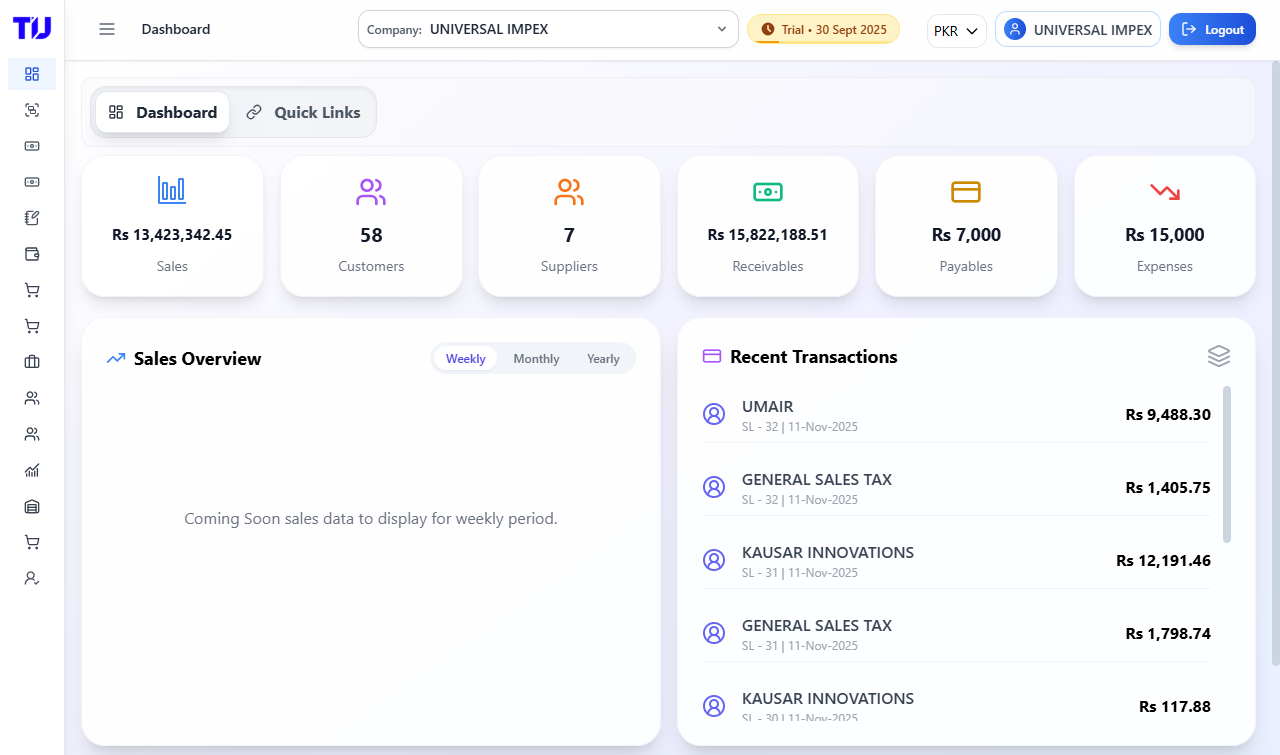
Task: Switch to the Quick Links tab
Action: coord(303,112)
